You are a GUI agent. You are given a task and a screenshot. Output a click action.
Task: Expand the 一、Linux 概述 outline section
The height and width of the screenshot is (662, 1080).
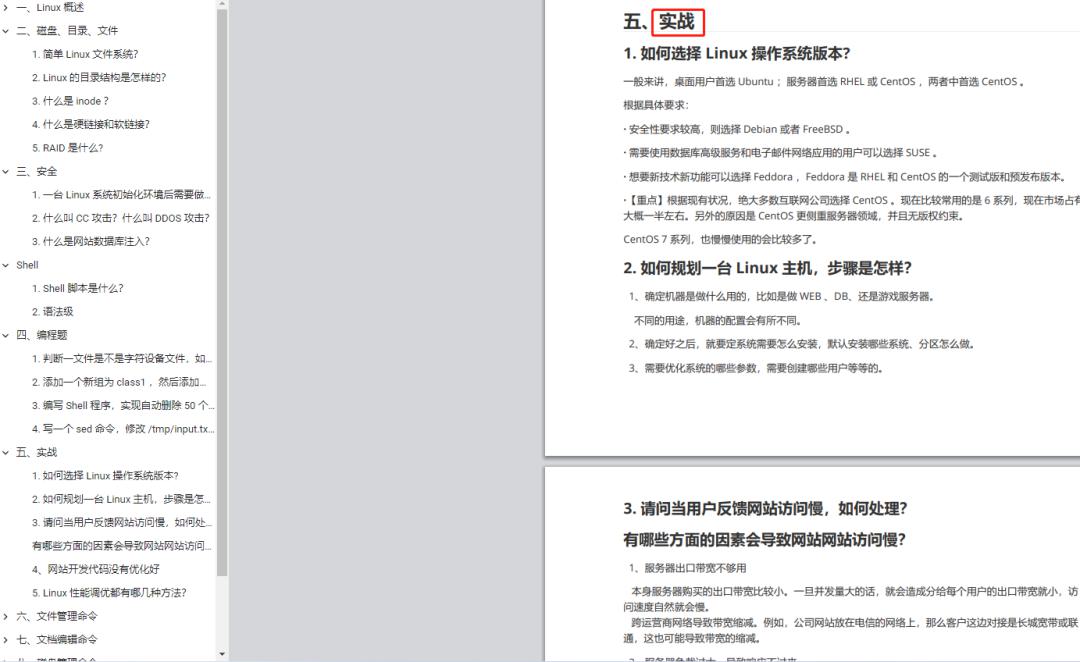point(6,8)
